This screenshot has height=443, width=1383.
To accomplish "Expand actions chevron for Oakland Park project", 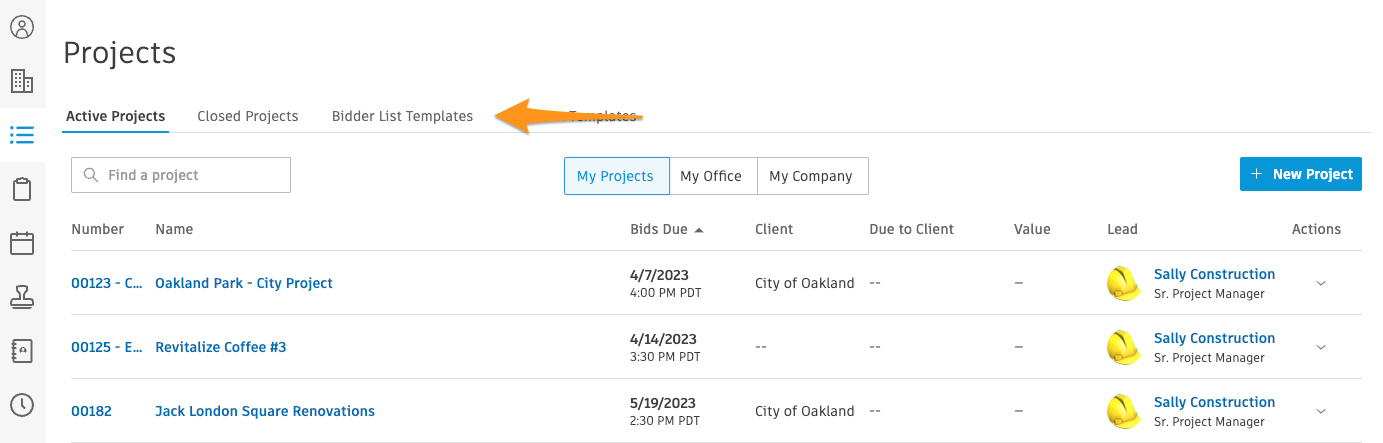I will 1321,283.
